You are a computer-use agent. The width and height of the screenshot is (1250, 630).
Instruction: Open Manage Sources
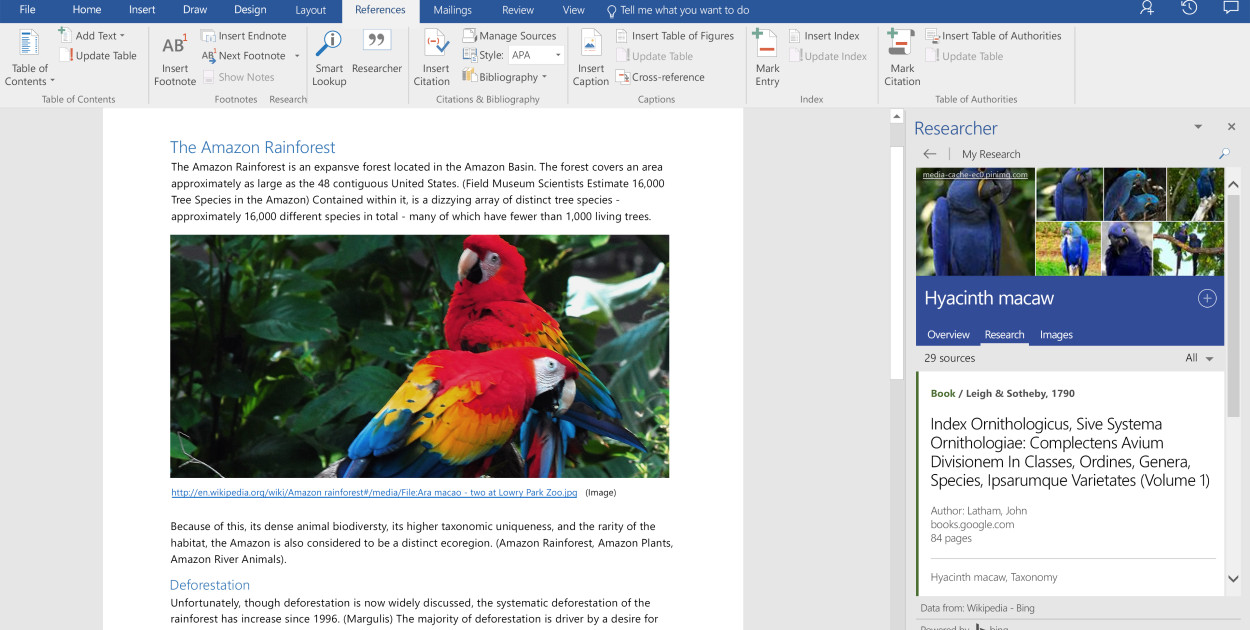point(510,36)
